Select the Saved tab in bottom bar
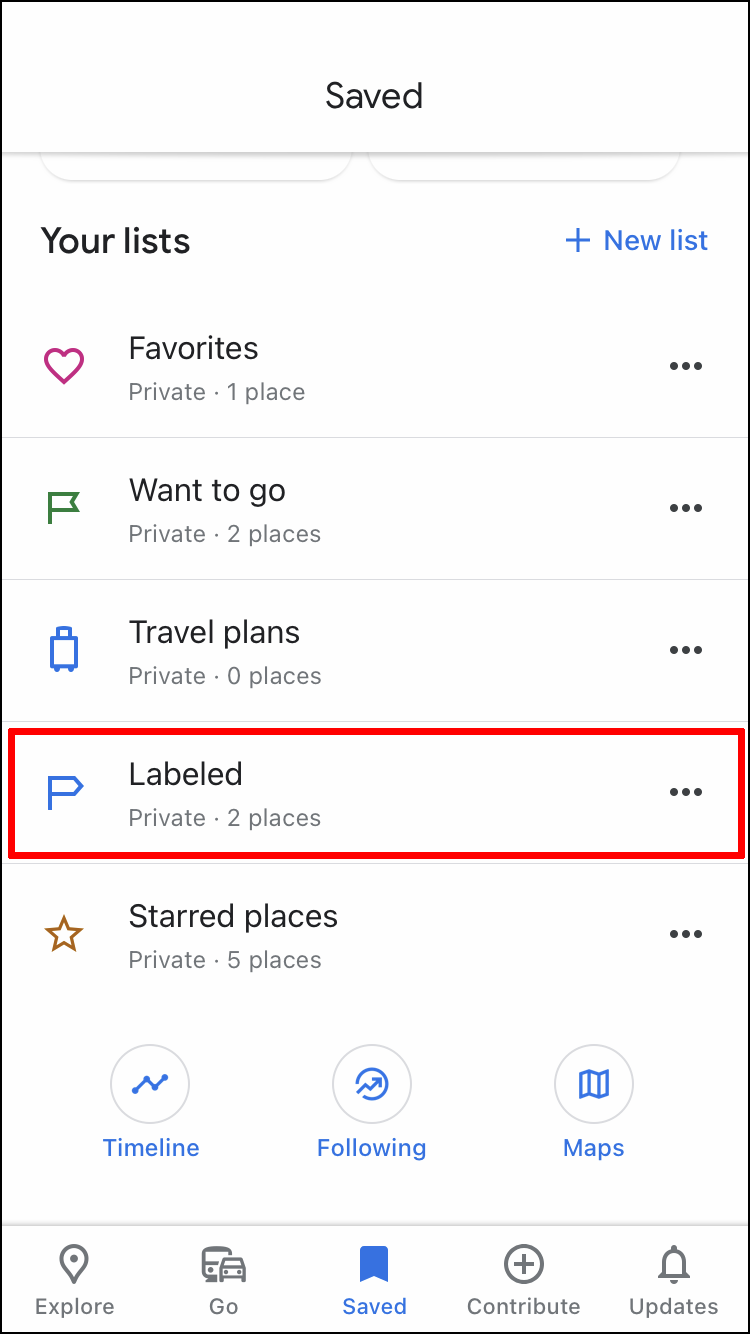 (374, 1280)
